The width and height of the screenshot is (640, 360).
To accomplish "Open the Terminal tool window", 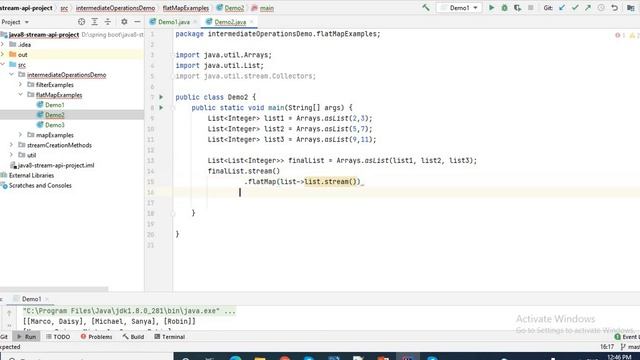I will tap(169, 337).
